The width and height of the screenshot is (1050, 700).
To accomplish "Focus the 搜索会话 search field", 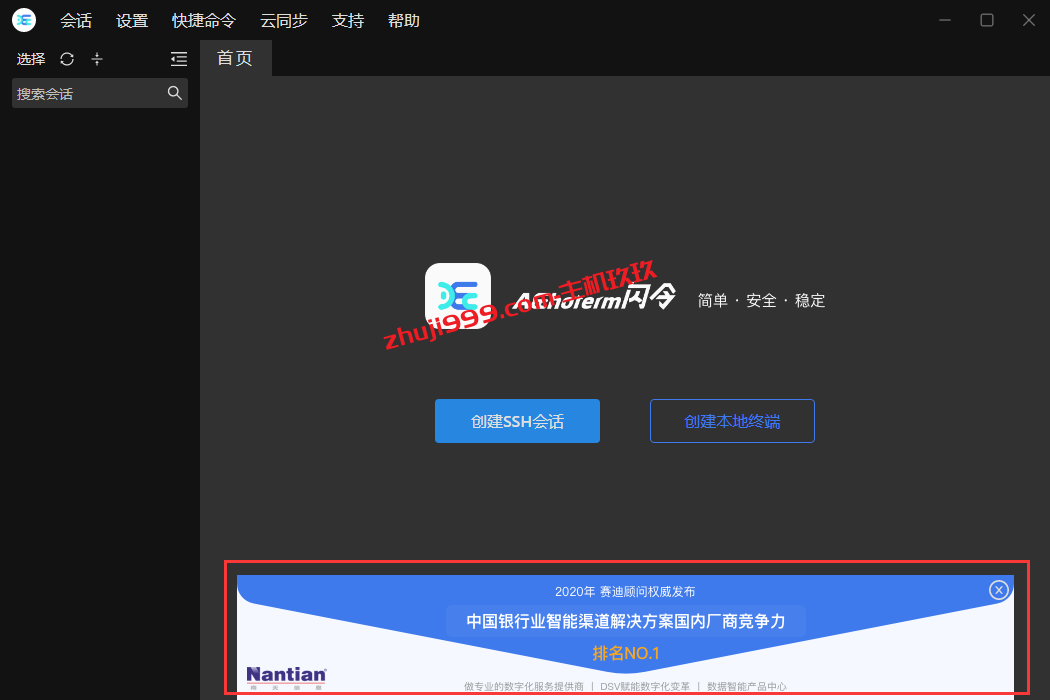I will click(100, 93).
